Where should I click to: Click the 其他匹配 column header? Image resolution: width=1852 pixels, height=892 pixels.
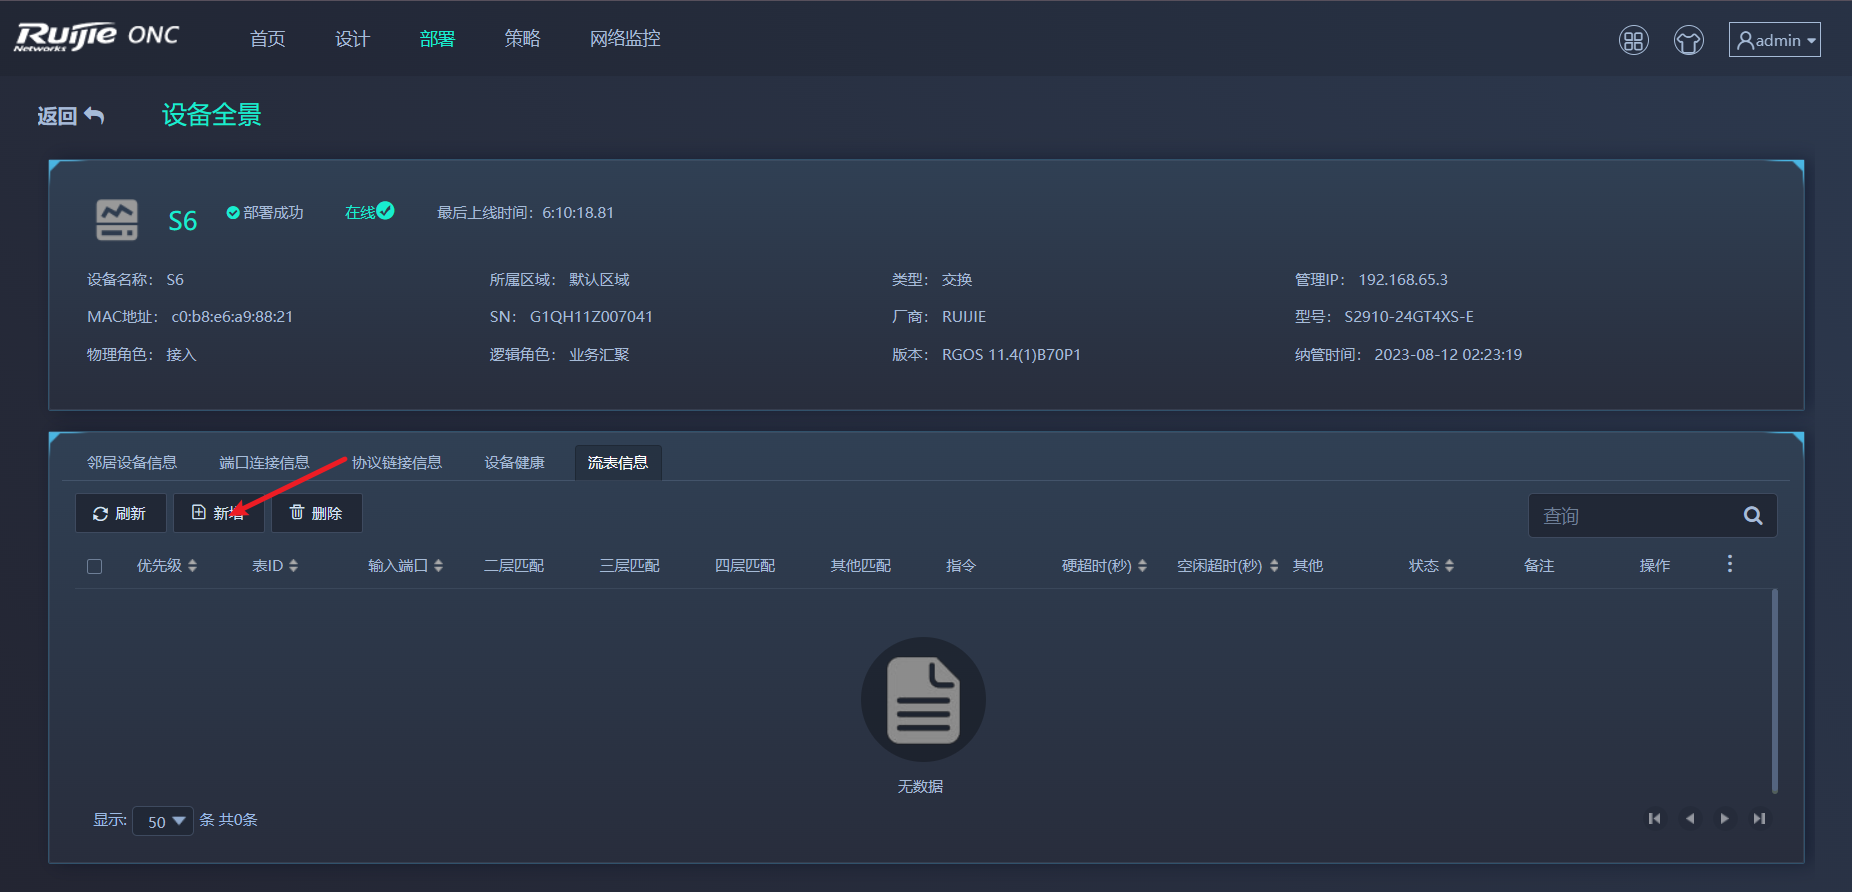[x=860, y=566]
